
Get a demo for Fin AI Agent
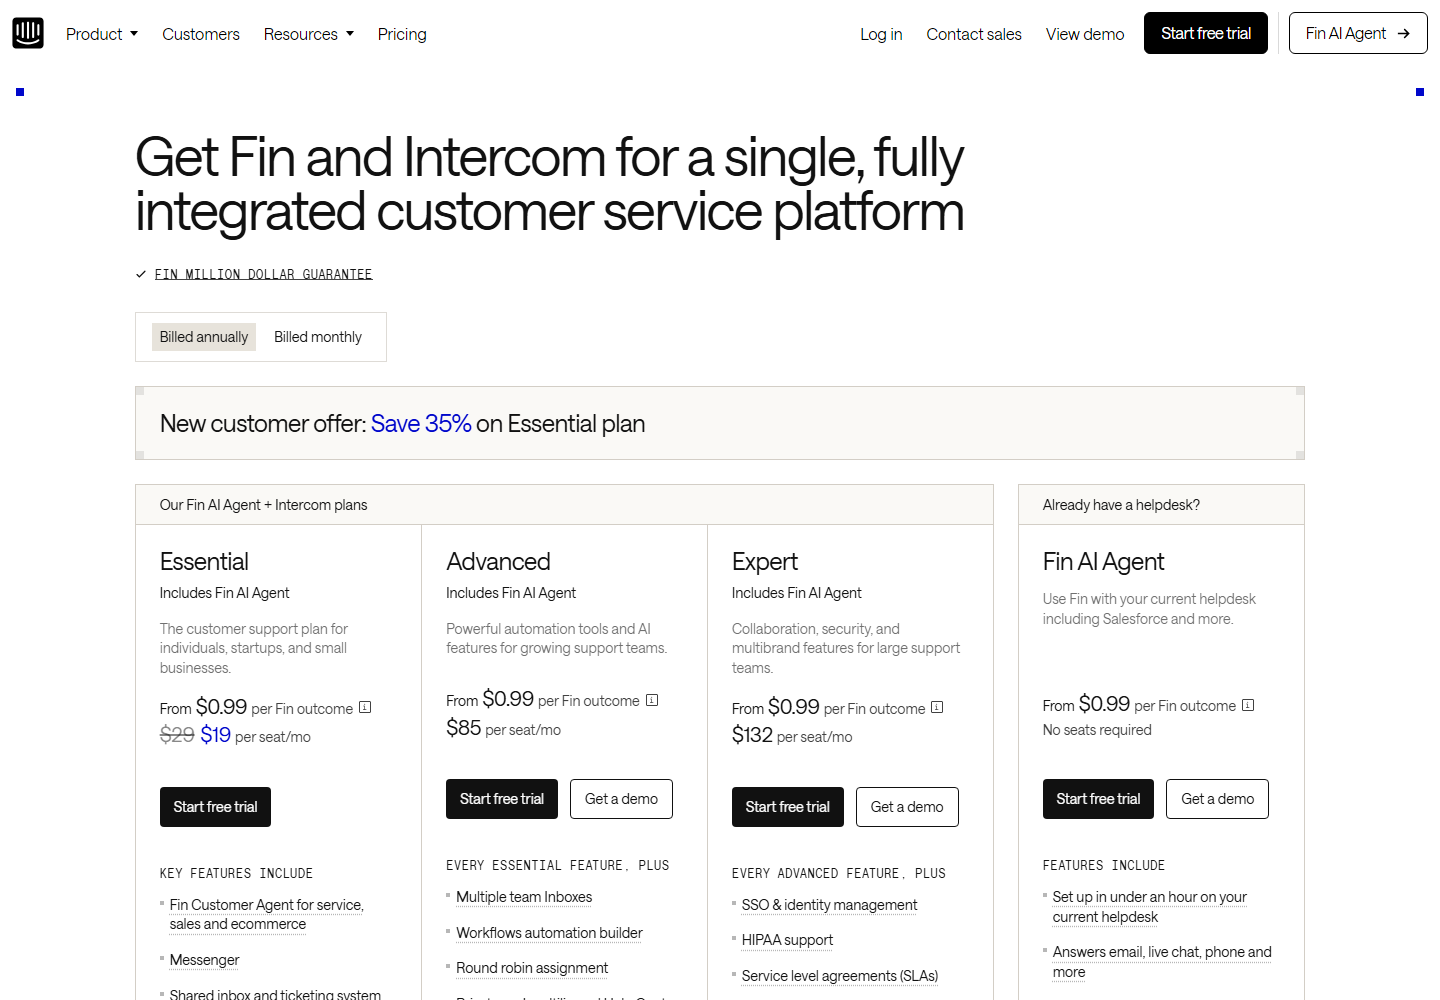[1217, 799]
